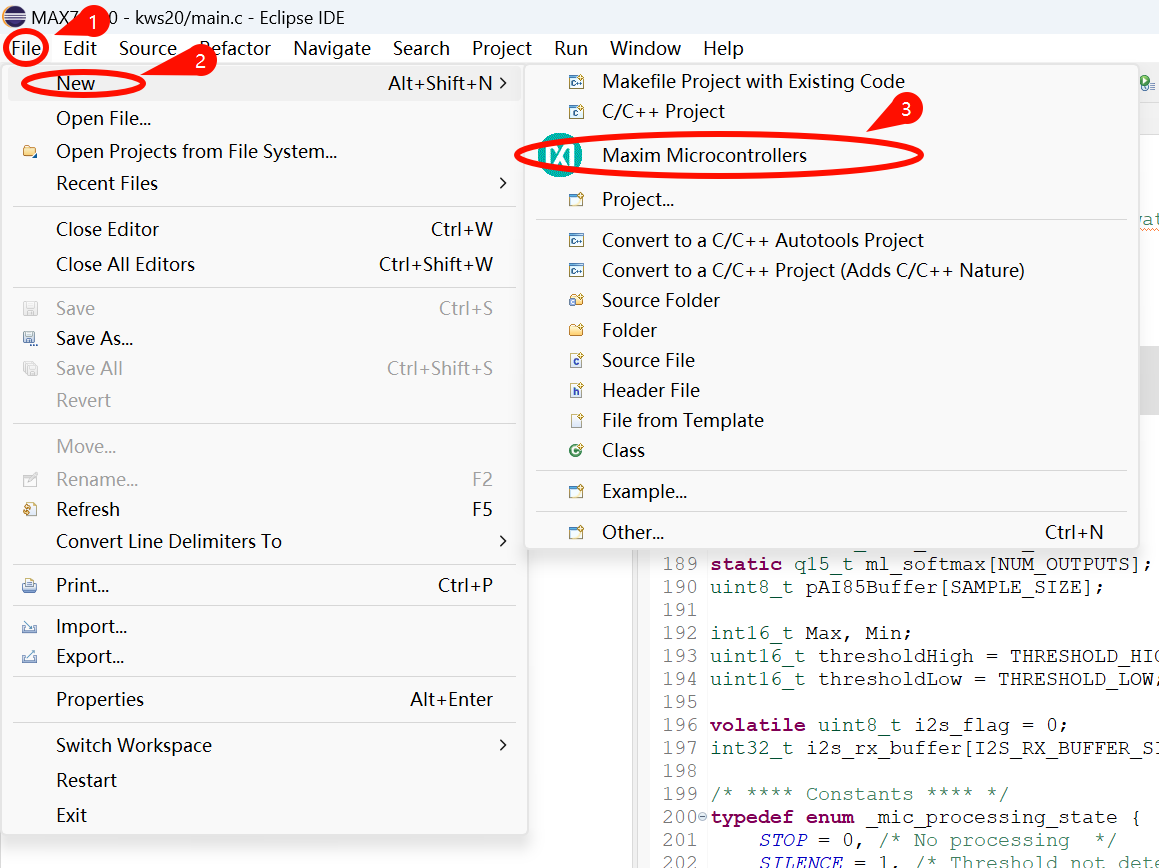Click the Print... printer icon

click(30, 586)
